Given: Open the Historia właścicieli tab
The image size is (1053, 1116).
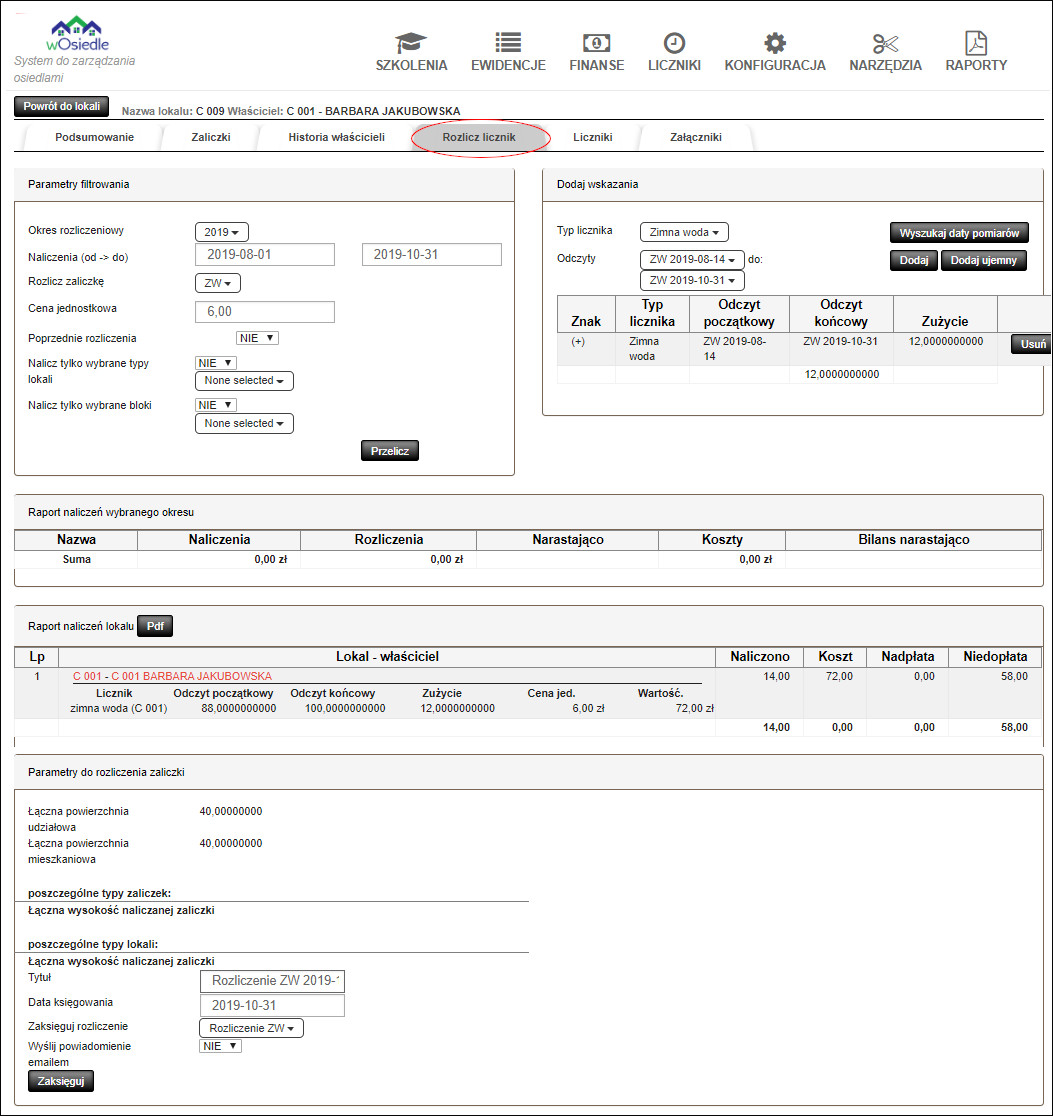Looking at the screenshot, I should point(337,137).
